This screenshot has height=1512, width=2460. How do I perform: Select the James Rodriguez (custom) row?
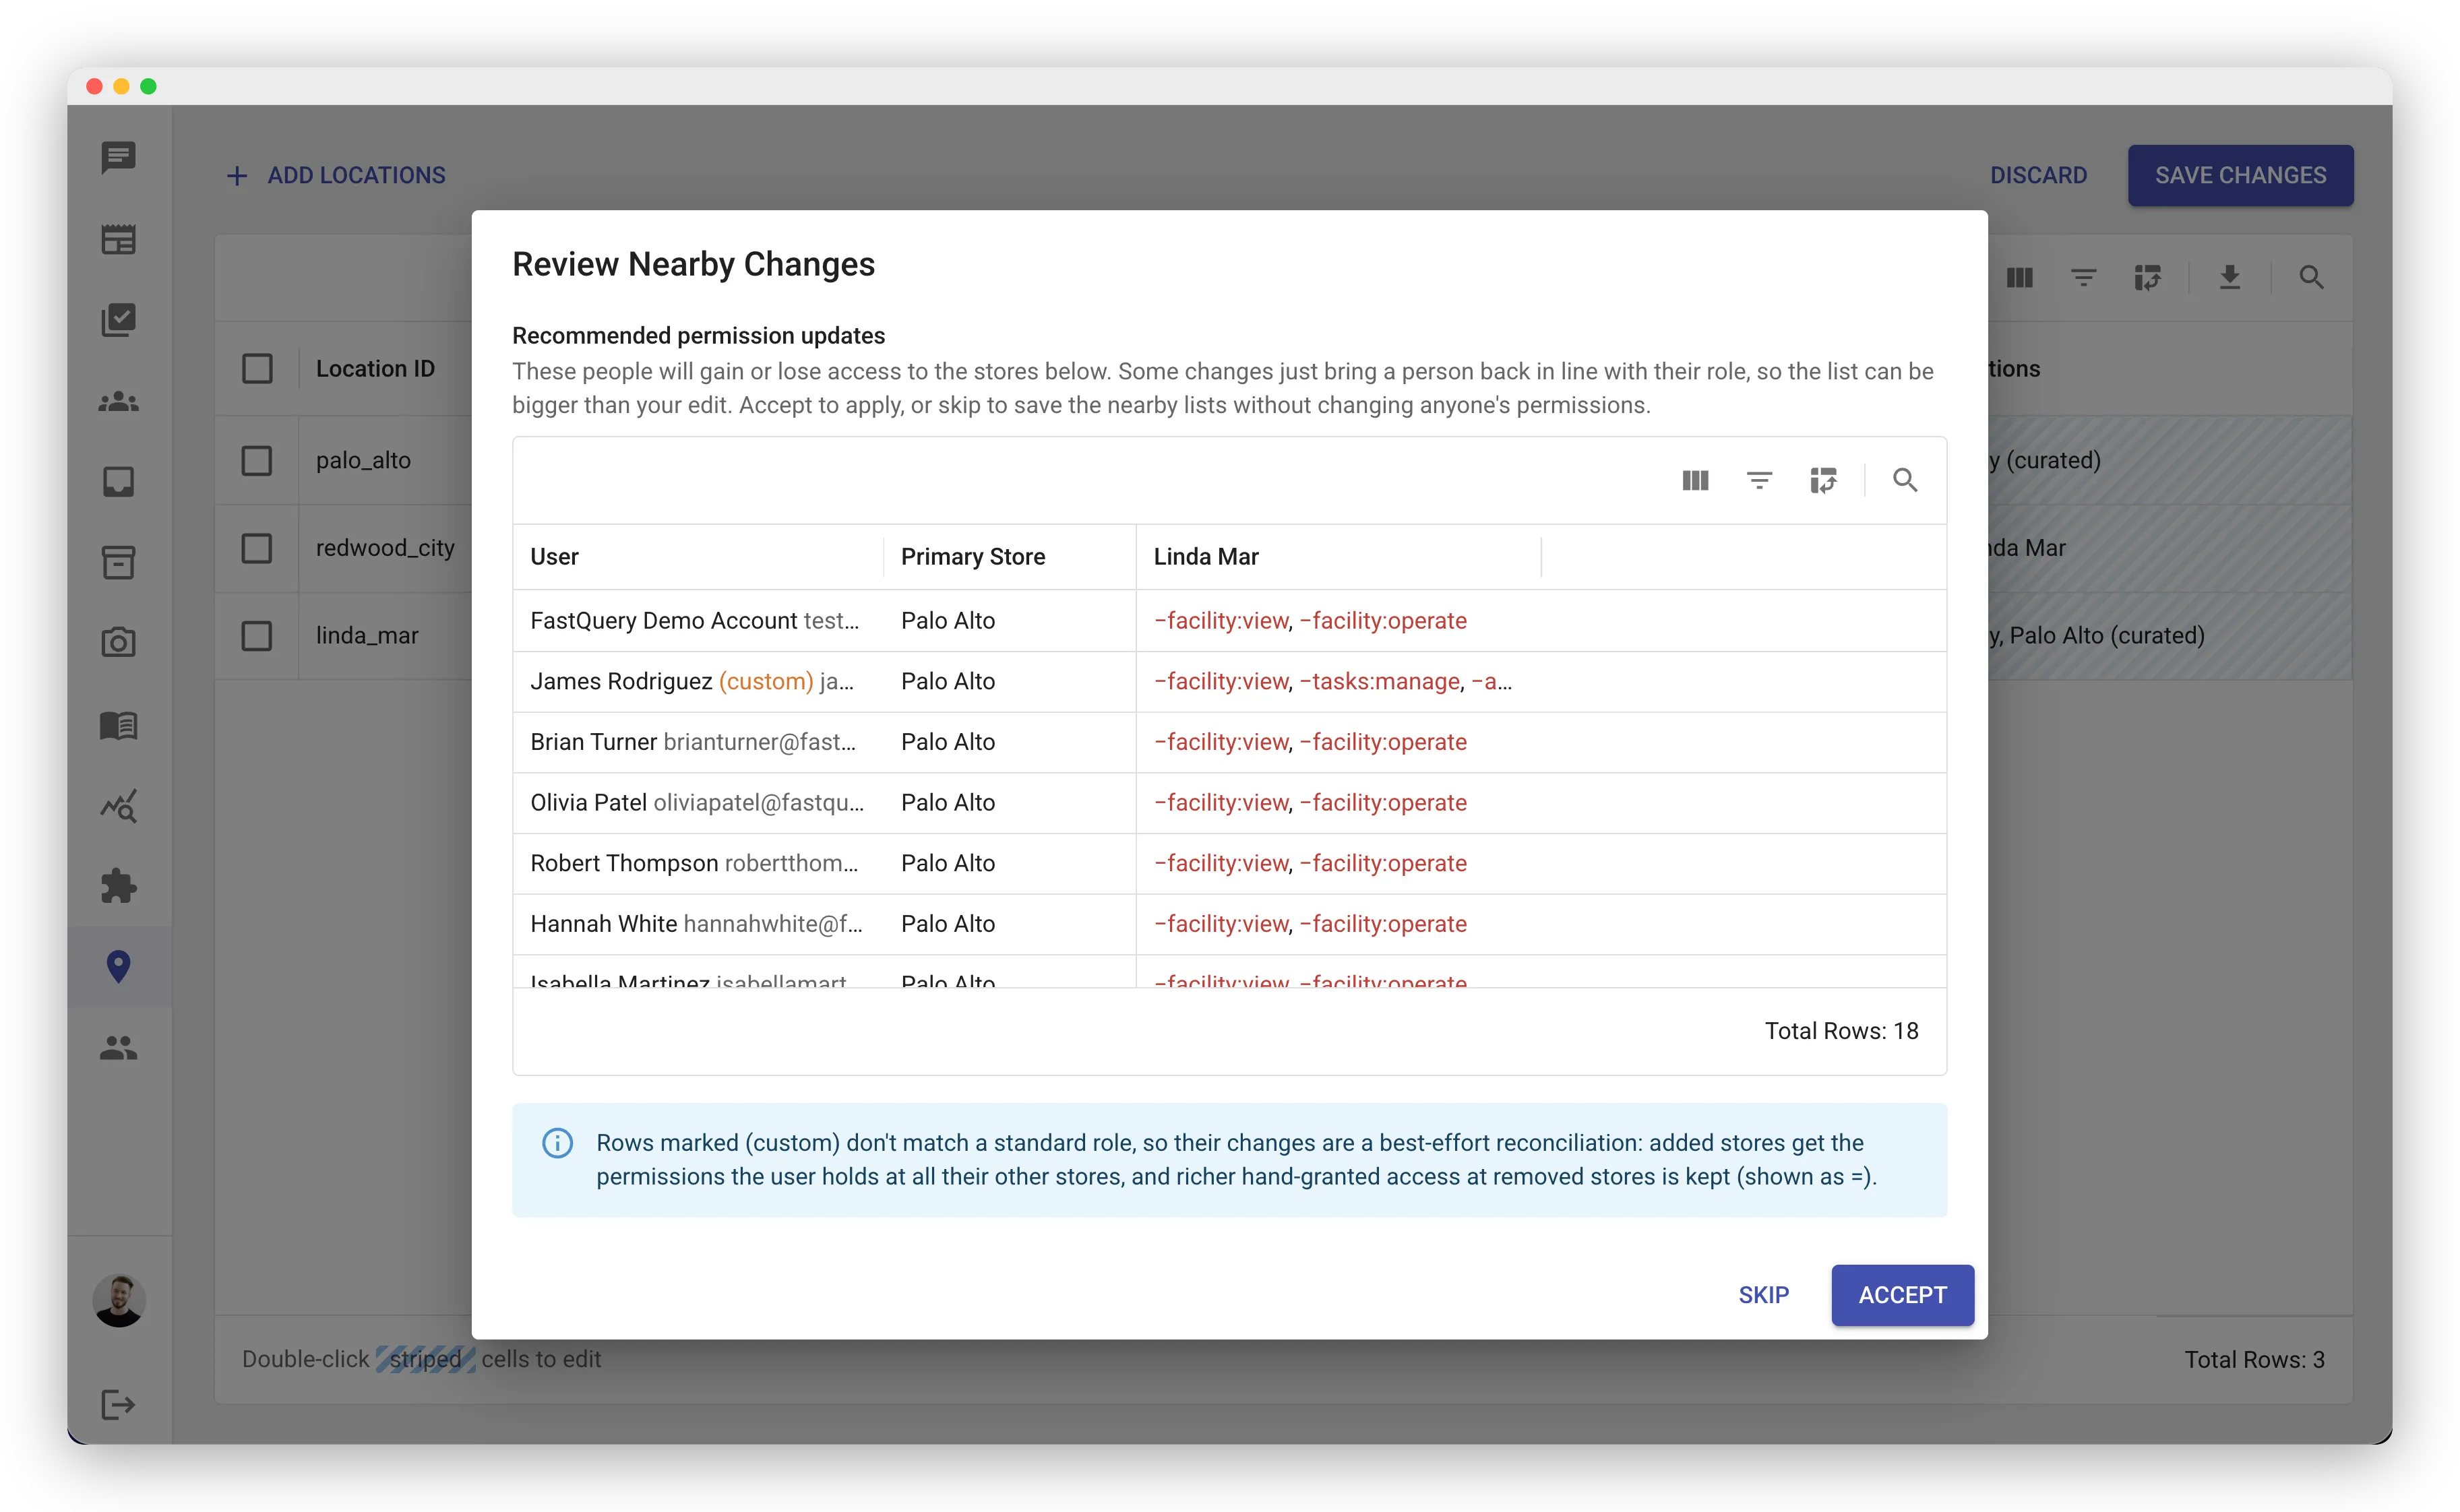click(x=1229, y=682)
